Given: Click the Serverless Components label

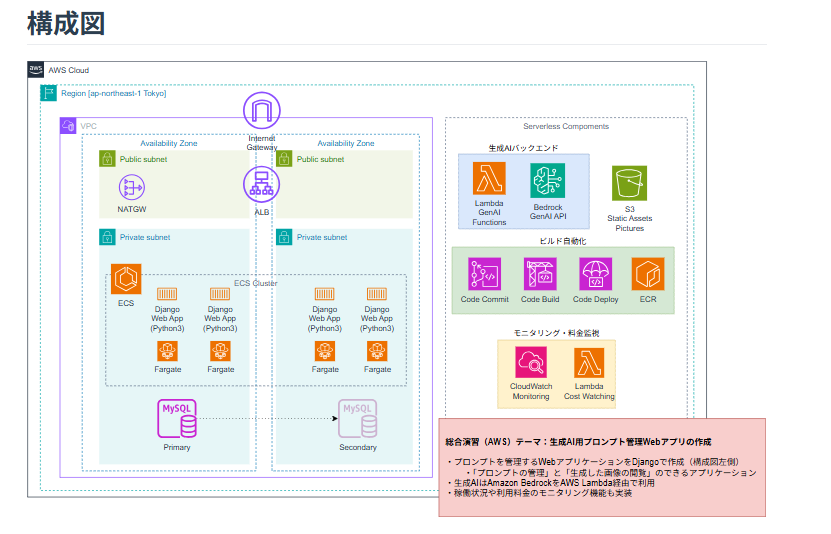Looking at the screenshot, I should click(x=566, y=126).
